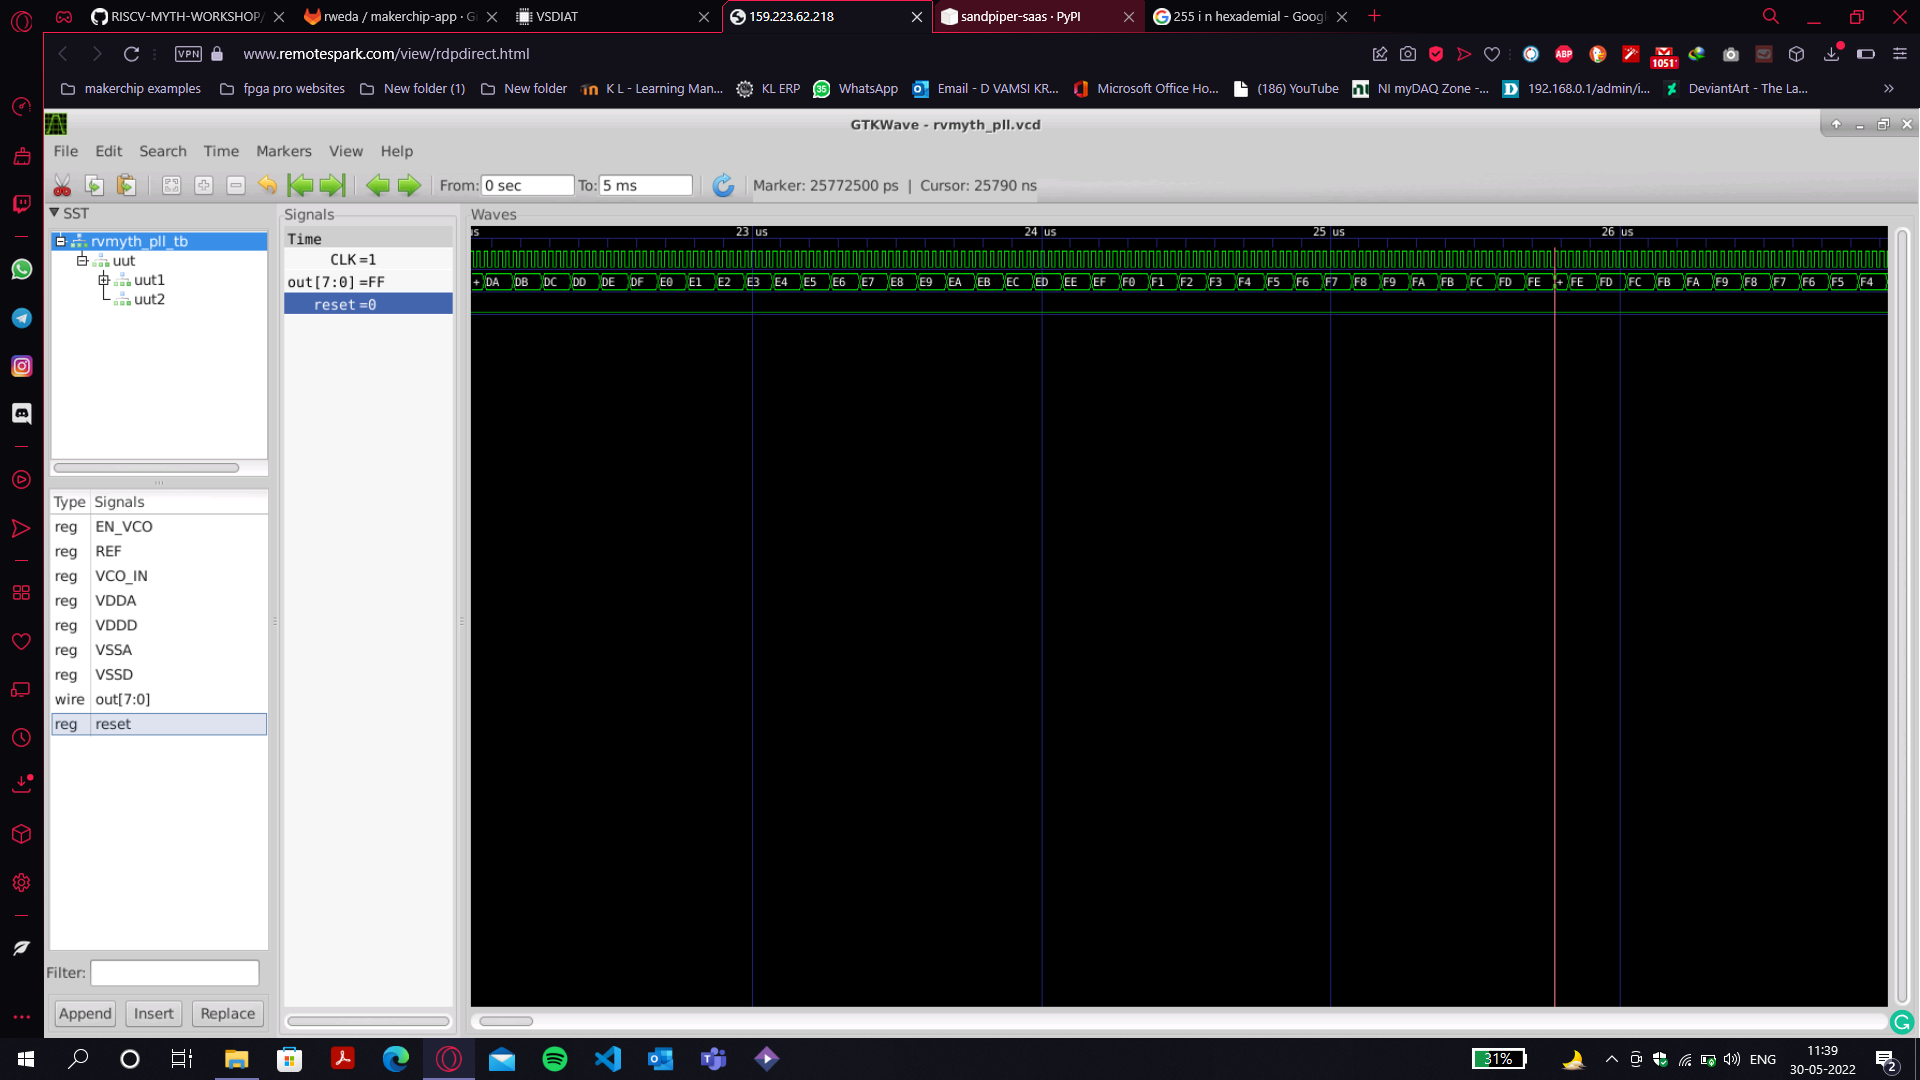Open the Markers menu
Viewport: 1920px width, 1080px height.
[x=283, y=151]
